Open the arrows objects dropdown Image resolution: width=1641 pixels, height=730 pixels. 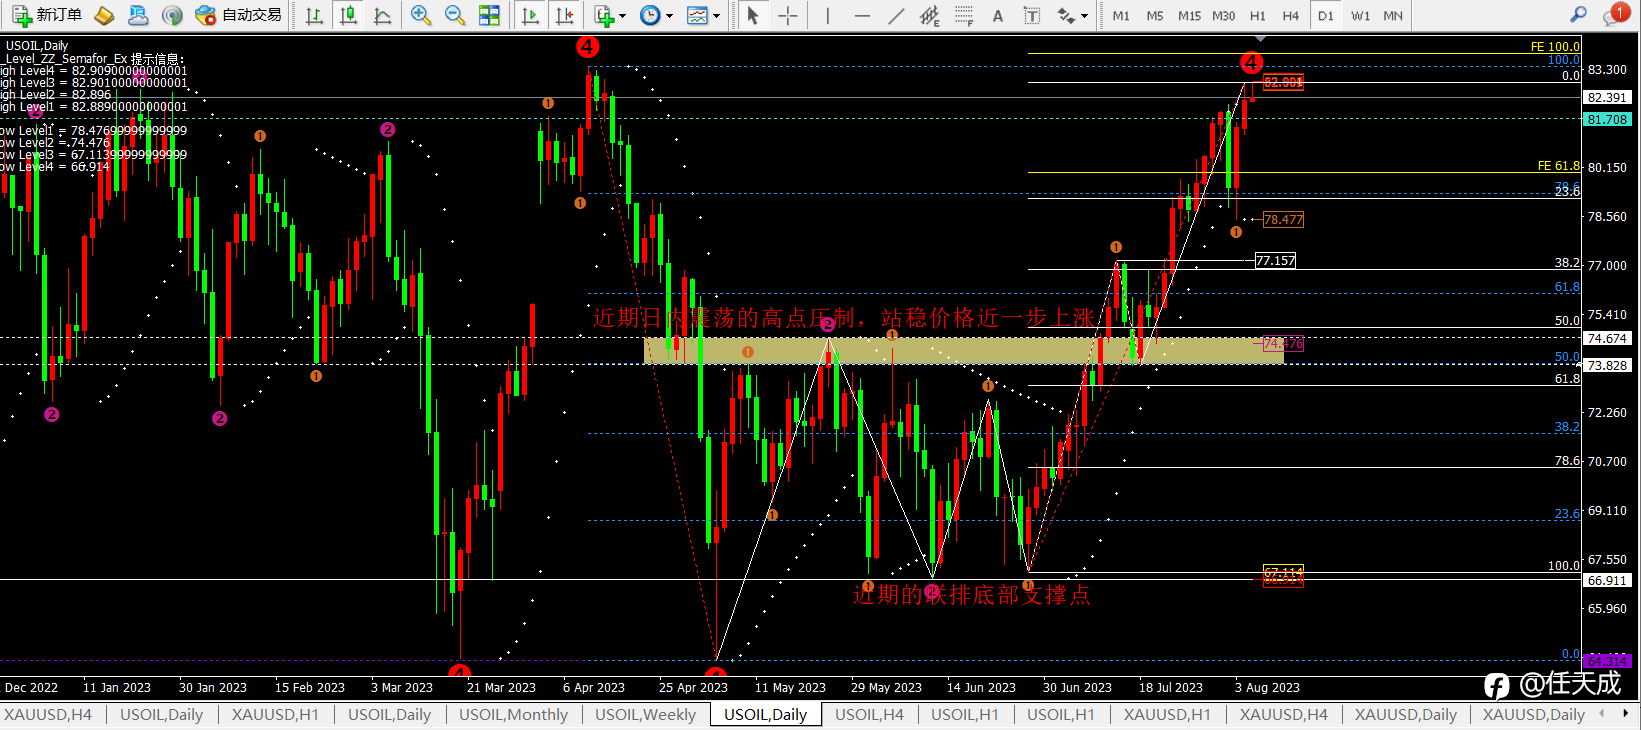[x=1072, y=15]
